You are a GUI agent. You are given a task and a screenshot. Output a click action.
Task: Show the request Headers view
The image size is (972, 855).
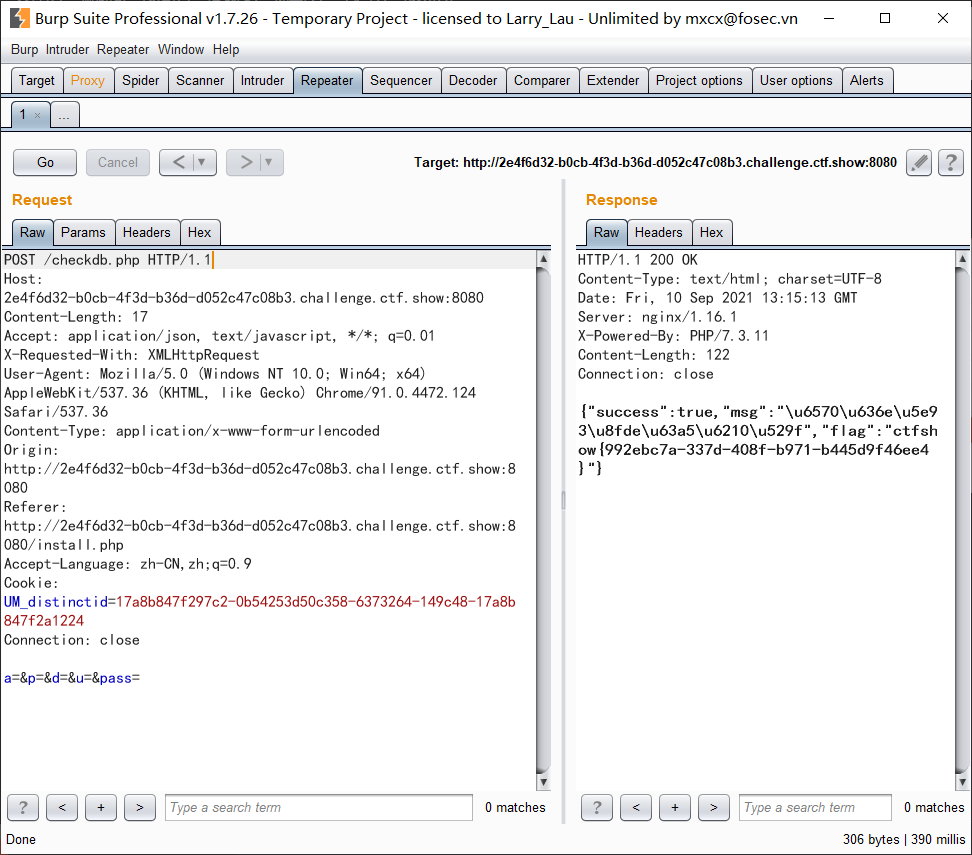pyautogui.click(x=146, y=233)
